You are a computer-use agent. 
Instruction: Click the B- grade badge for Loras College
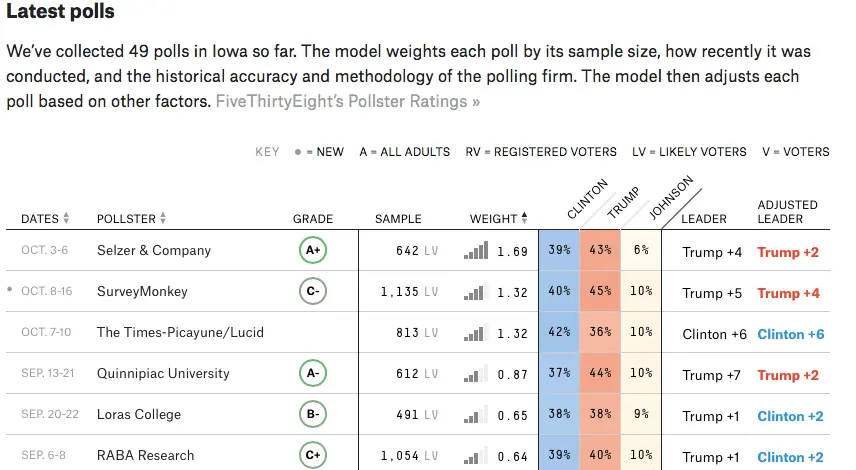click(x=313, y=415)
